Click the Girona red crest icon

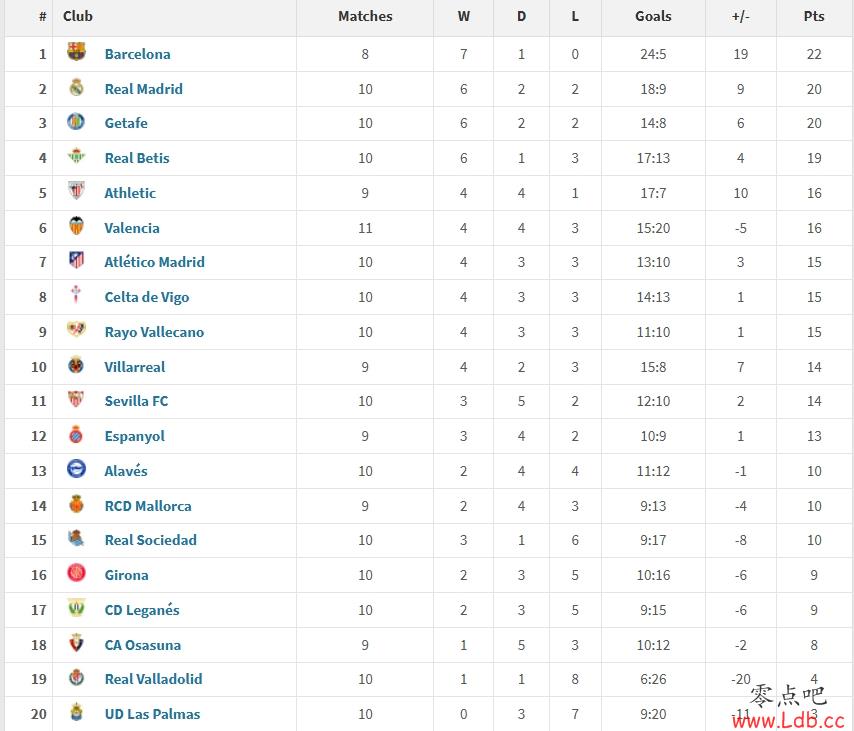(76, 572)
